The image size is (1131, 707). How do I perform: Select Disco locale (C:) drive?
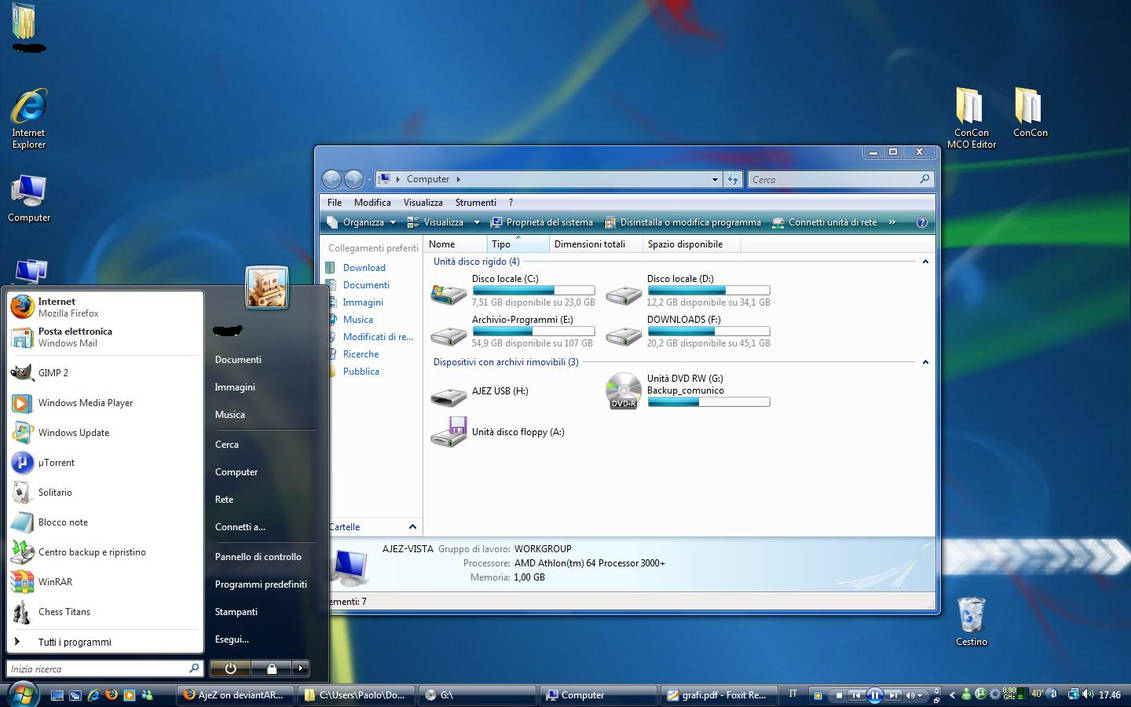coord(514,290)
